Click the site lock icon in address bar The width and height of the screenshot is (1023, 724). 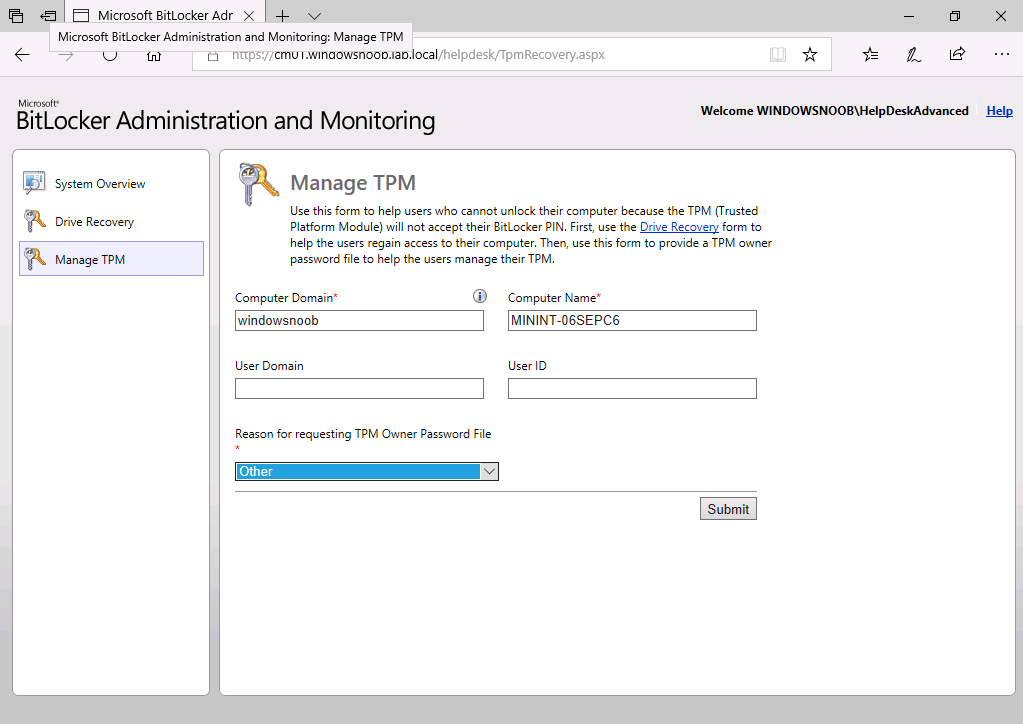click(213, 55)
